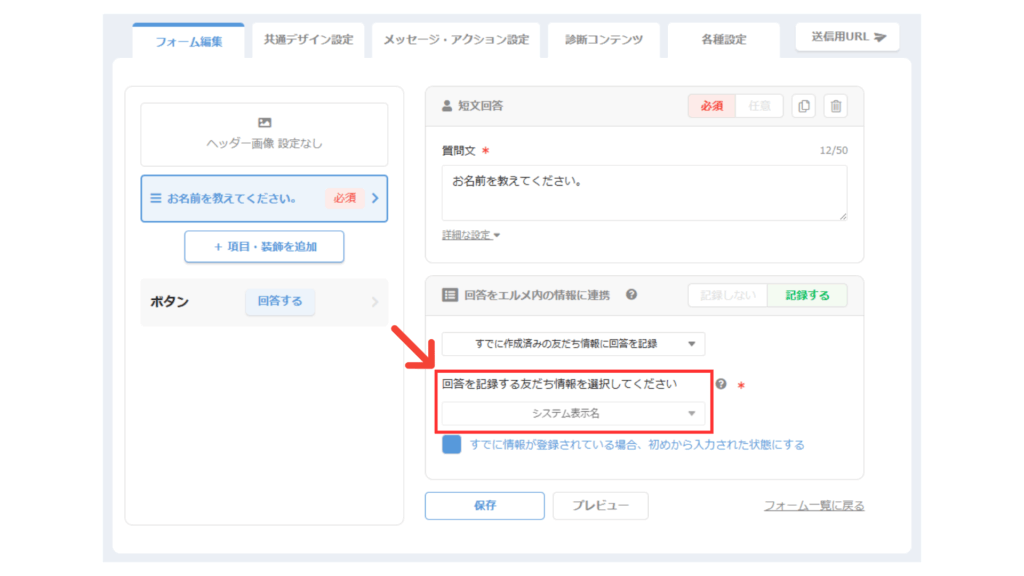Expand the 詳細な設定 section
1024x576 pixels.
[x=471, y=235]
